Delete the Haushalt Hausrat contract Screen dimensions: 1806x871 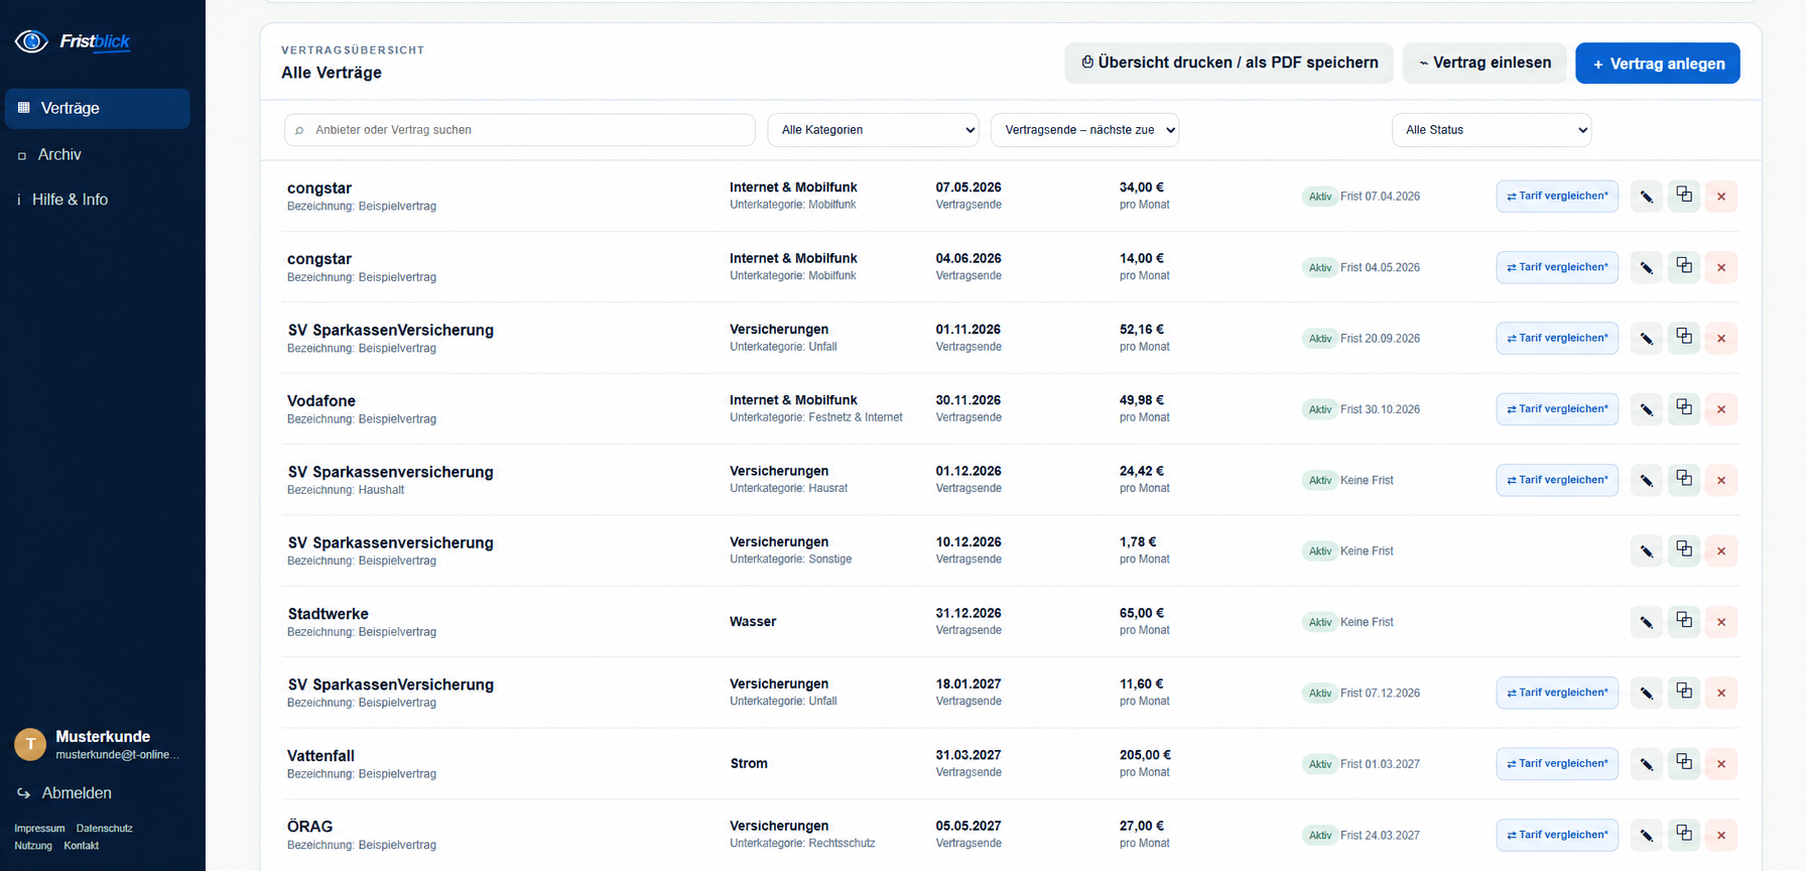coord(1721,480)
